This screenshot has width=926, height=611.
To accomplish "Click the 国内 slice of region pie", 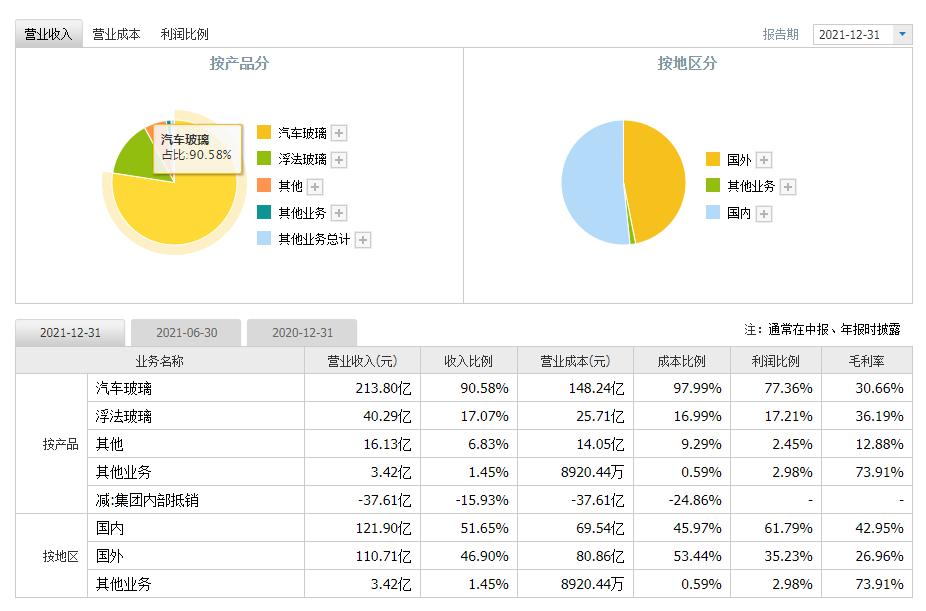I will [x=591, y=183].
